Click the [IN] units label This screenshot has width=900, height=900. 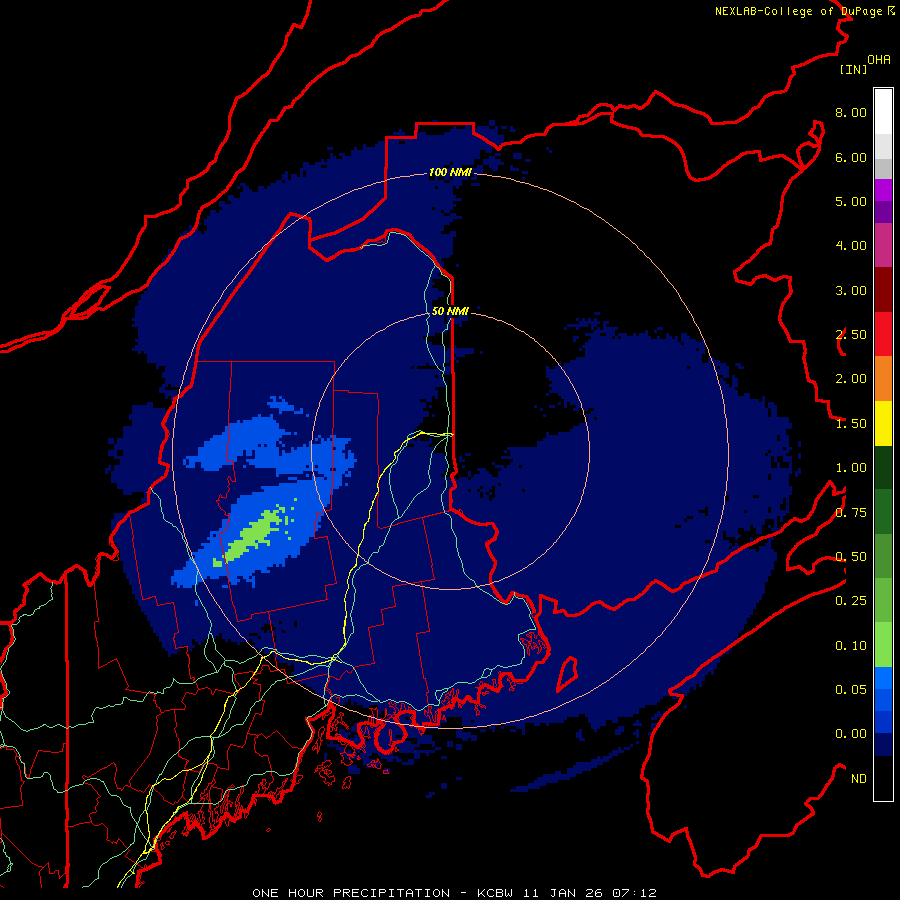[x=853, y=69]
